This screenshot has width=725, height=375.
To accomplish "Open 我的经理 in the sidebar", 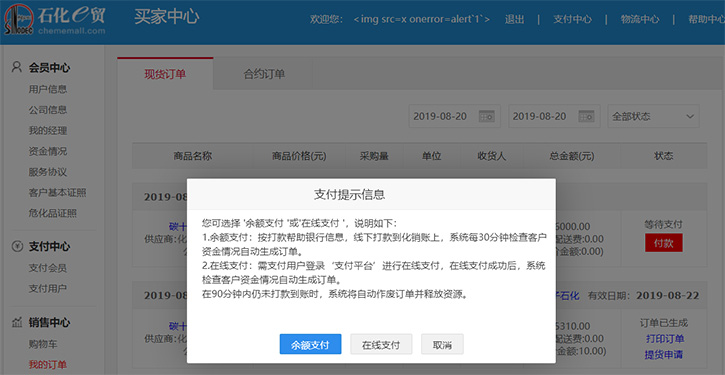I will click(48, 131).
